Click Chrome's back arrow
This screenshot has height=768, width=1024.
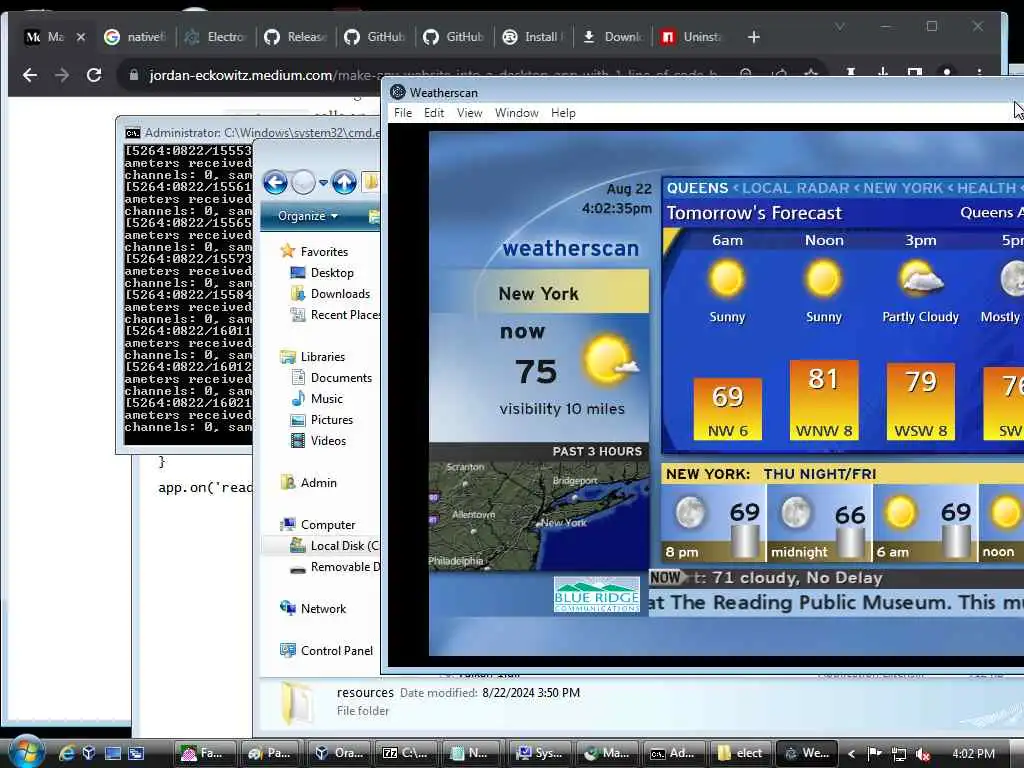pyautogui.click(x=30, y=75)
